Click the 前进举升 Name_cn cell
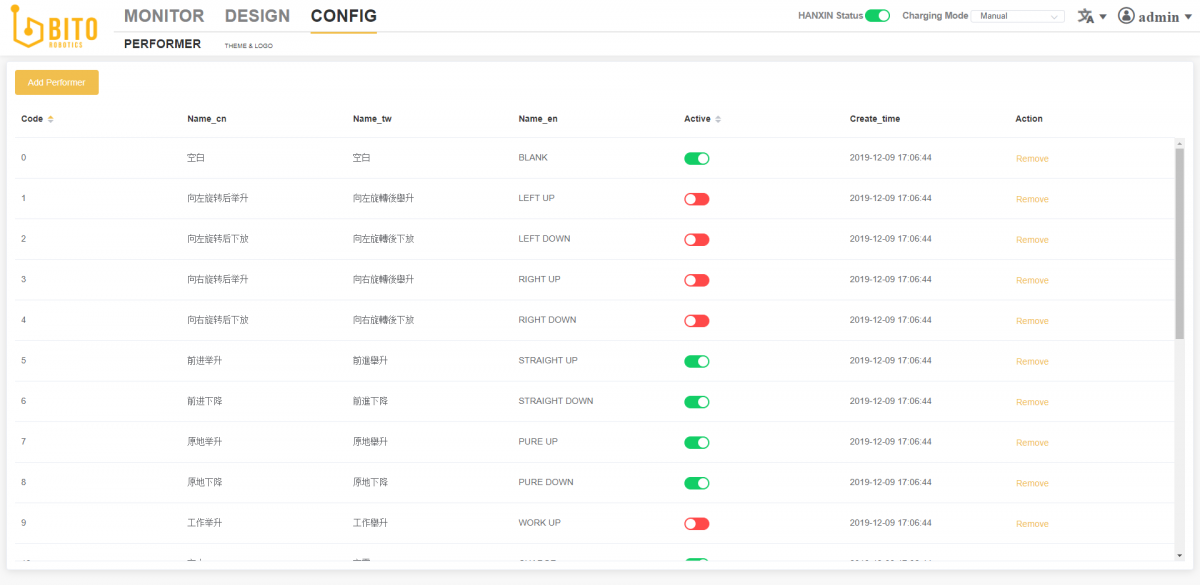1200x585 pixels. (204, 360)
